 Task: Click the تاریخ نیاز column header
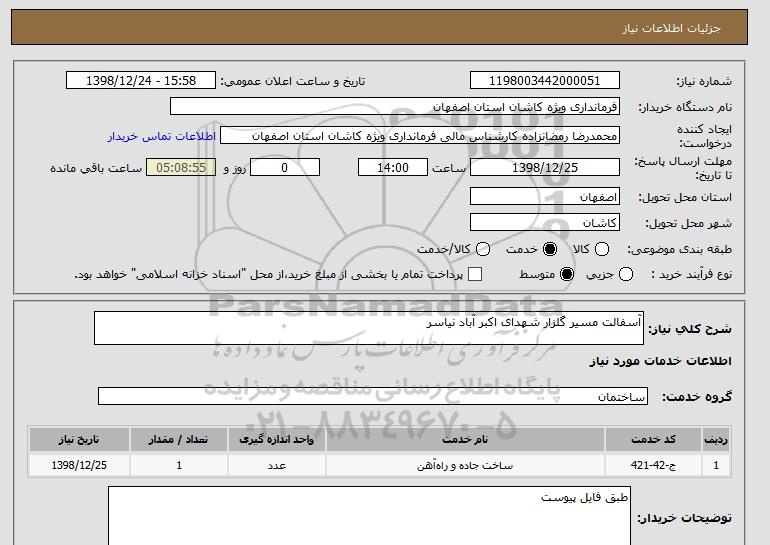[79, 439]
